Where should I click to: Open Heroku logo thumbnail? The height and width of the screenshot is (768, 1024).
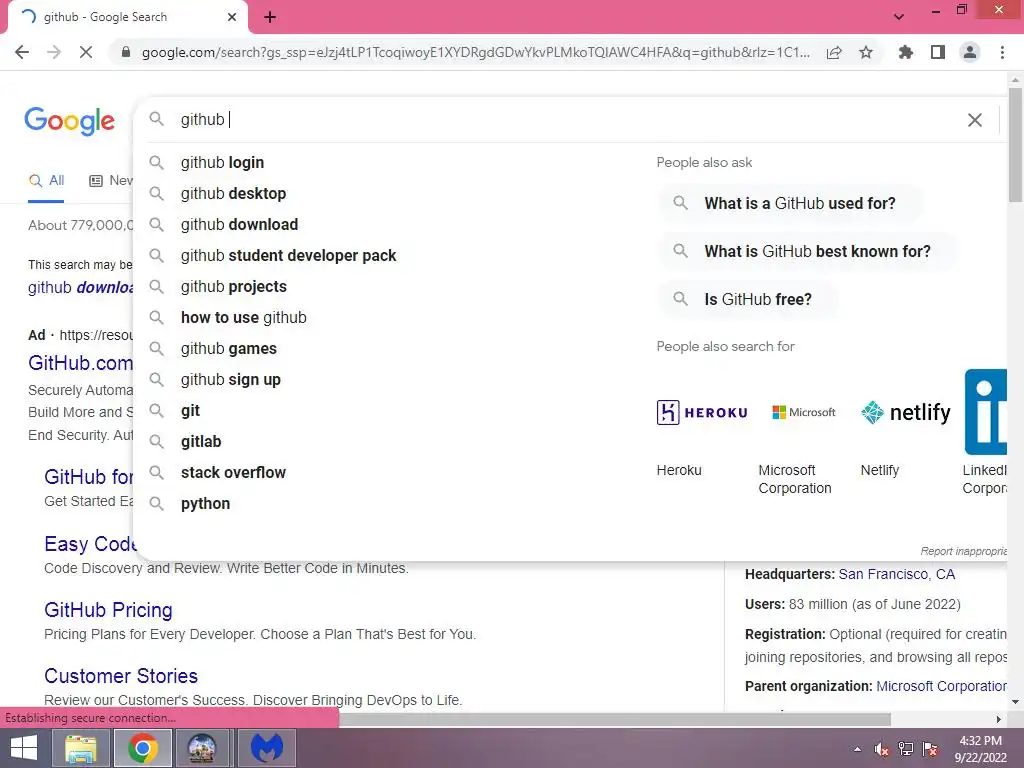click(702, 413)
